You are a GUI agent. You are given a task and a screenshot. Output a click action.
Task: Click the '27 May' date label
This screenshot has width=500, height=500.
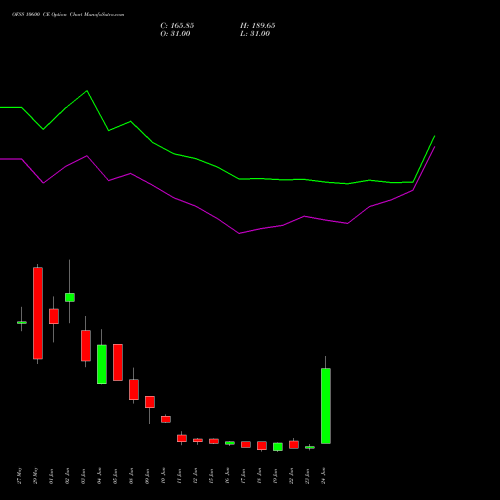(19, 476)
